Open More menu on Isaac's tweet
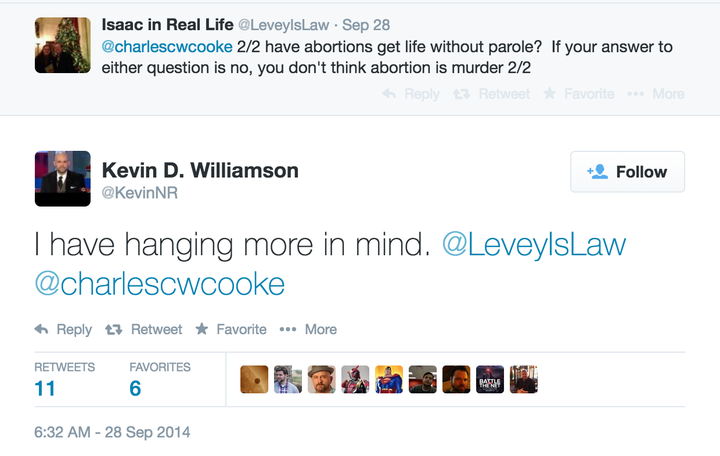The image size is (720, 456). 656,94
